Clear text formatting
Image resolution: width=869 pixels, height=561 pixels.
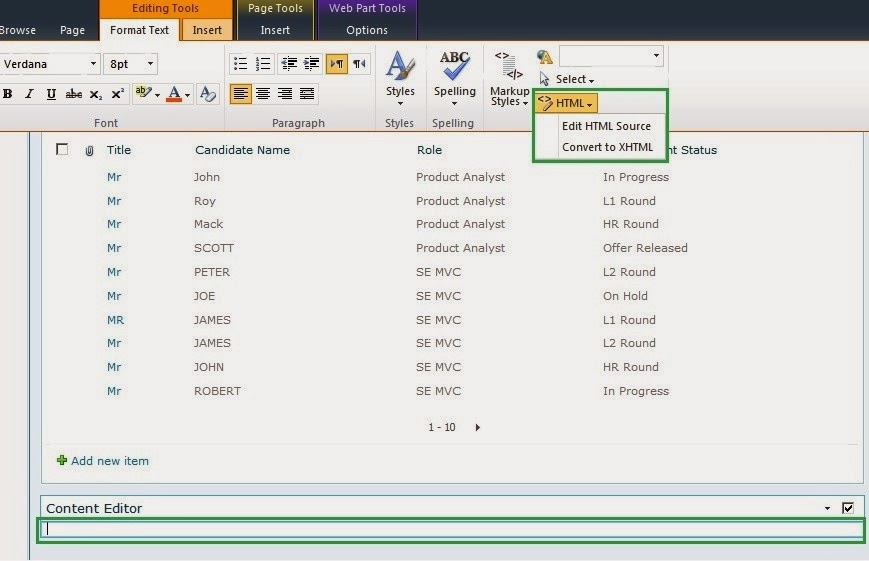(x=208, y=94)
